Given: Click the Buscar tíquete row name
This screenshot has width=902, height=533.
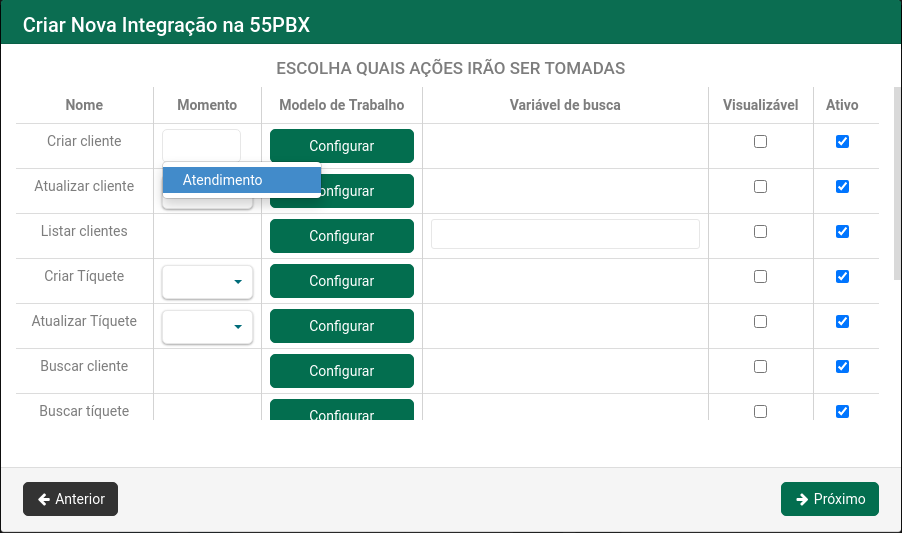Looking at the screenshot, I should click(84, 411).
